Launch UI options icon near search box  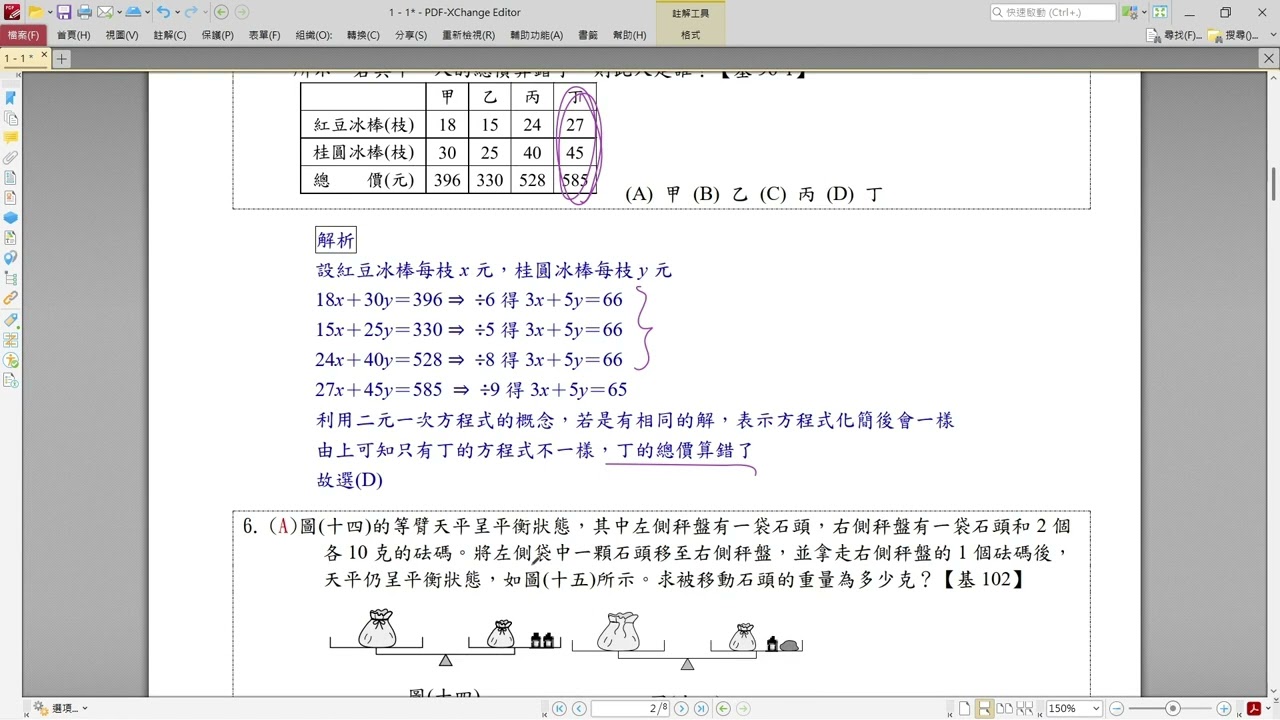pyautogui.click(x=1130, y=12)
